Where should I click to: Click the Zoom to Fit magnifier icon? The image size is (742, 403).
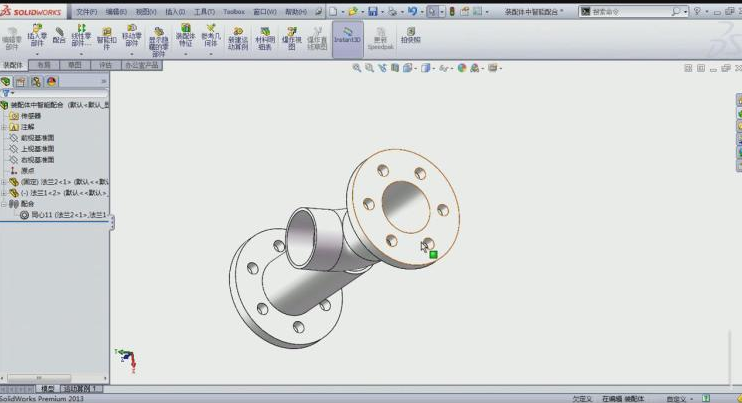click(x=357, y=68)
